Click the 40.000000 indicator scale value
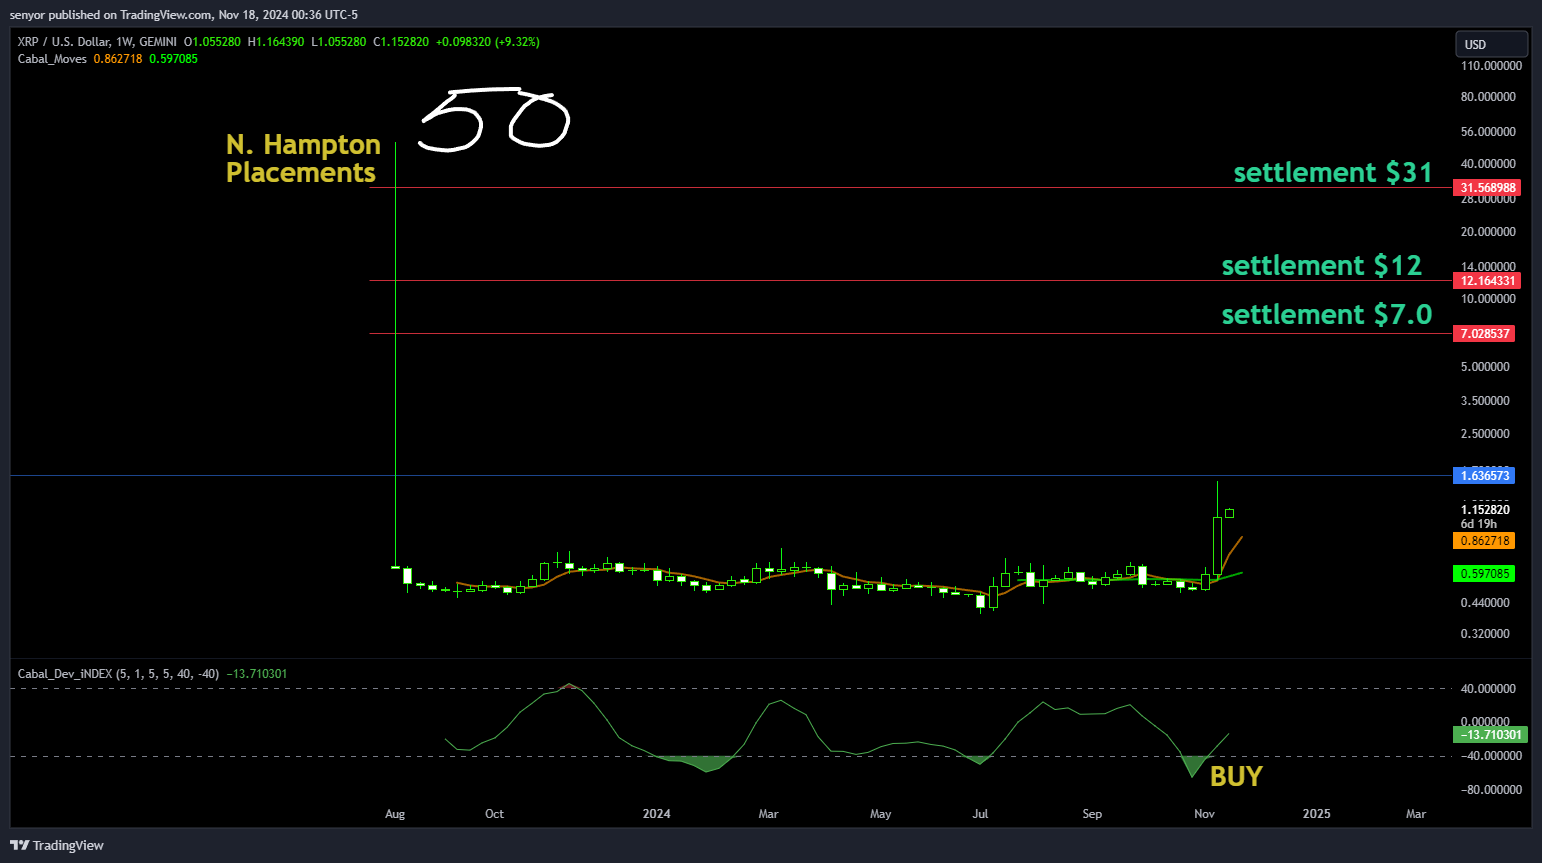Viewport: 1542px width, 863px height. pyautogui.click(x=1488, y=689)
